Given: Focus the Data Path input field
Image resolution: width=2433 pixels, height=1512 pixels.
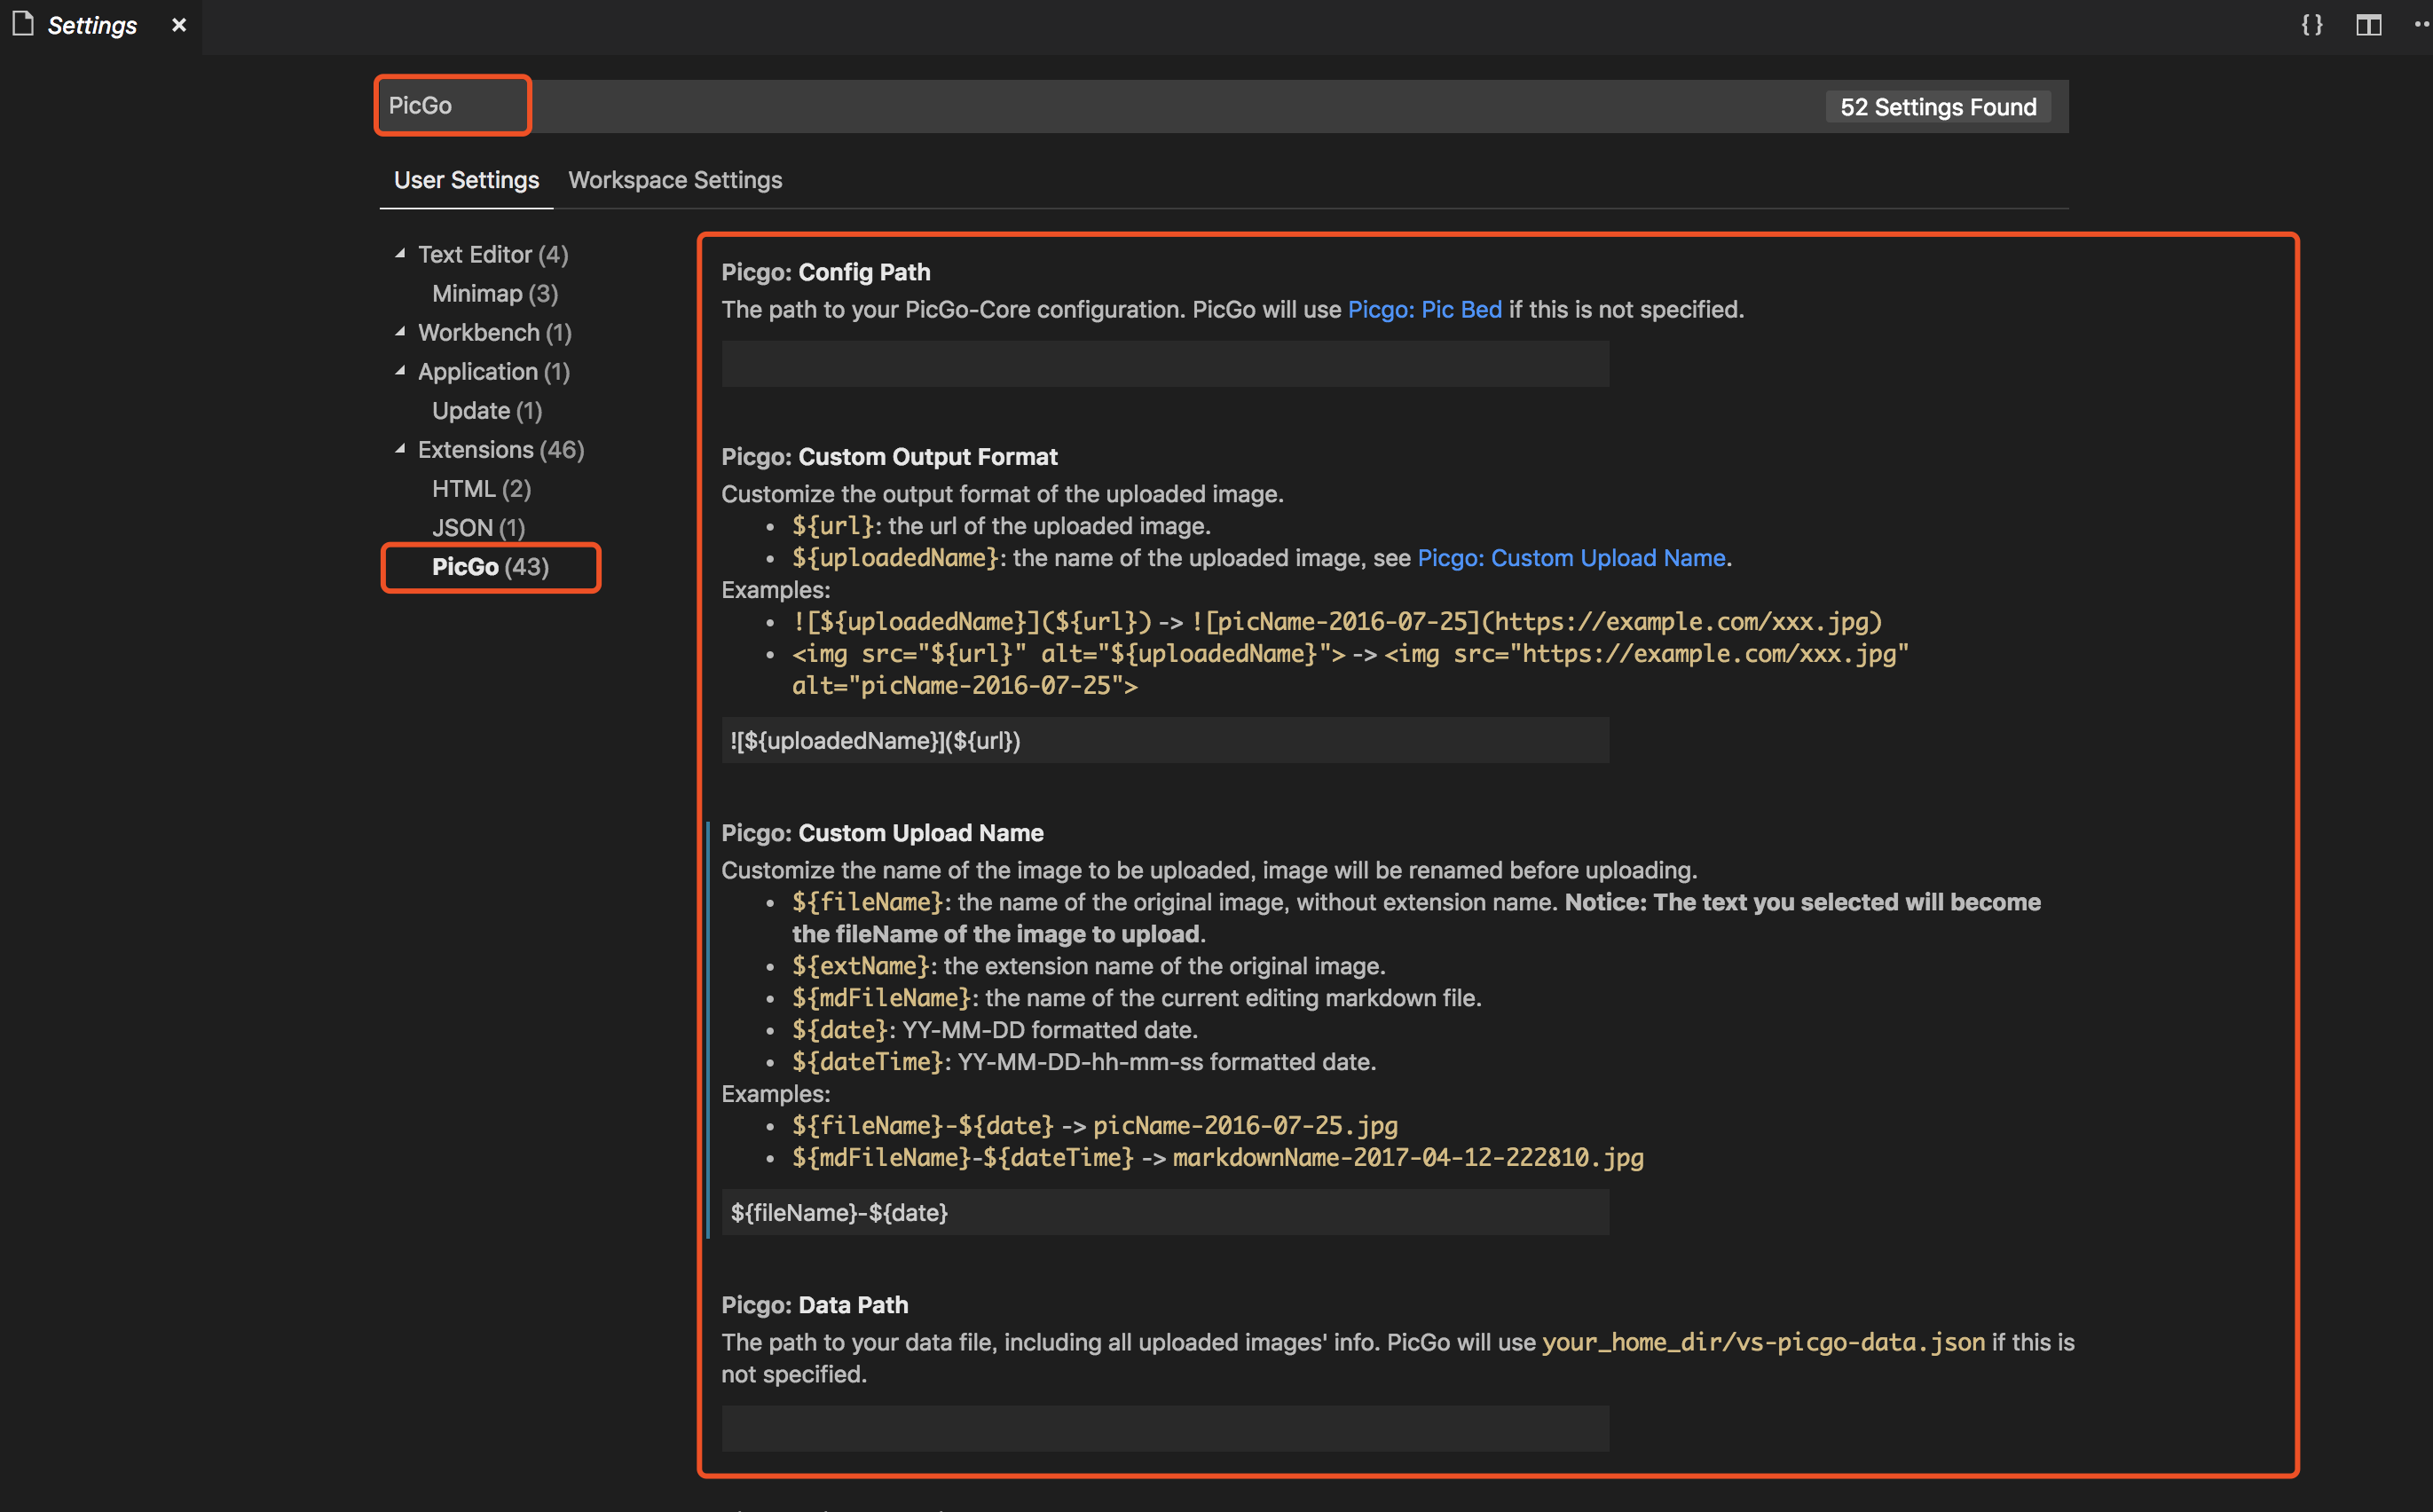Looking at the screenshot, I should pos(1164,1429).
